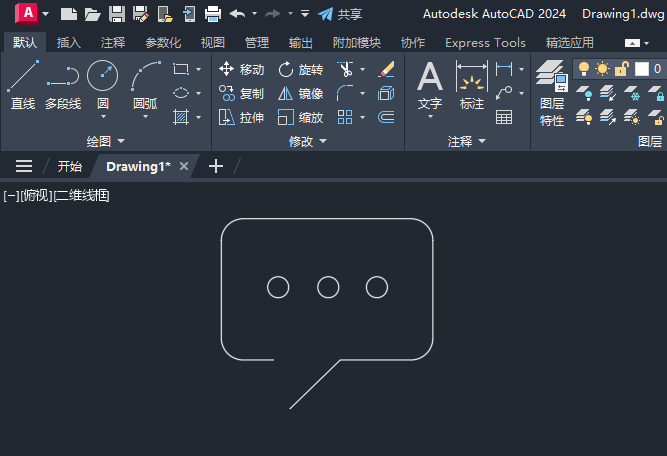Screen dimensions: 667x456
Task: Open the Default (默认) ribbon tab
Action: (x=25, y=43)
